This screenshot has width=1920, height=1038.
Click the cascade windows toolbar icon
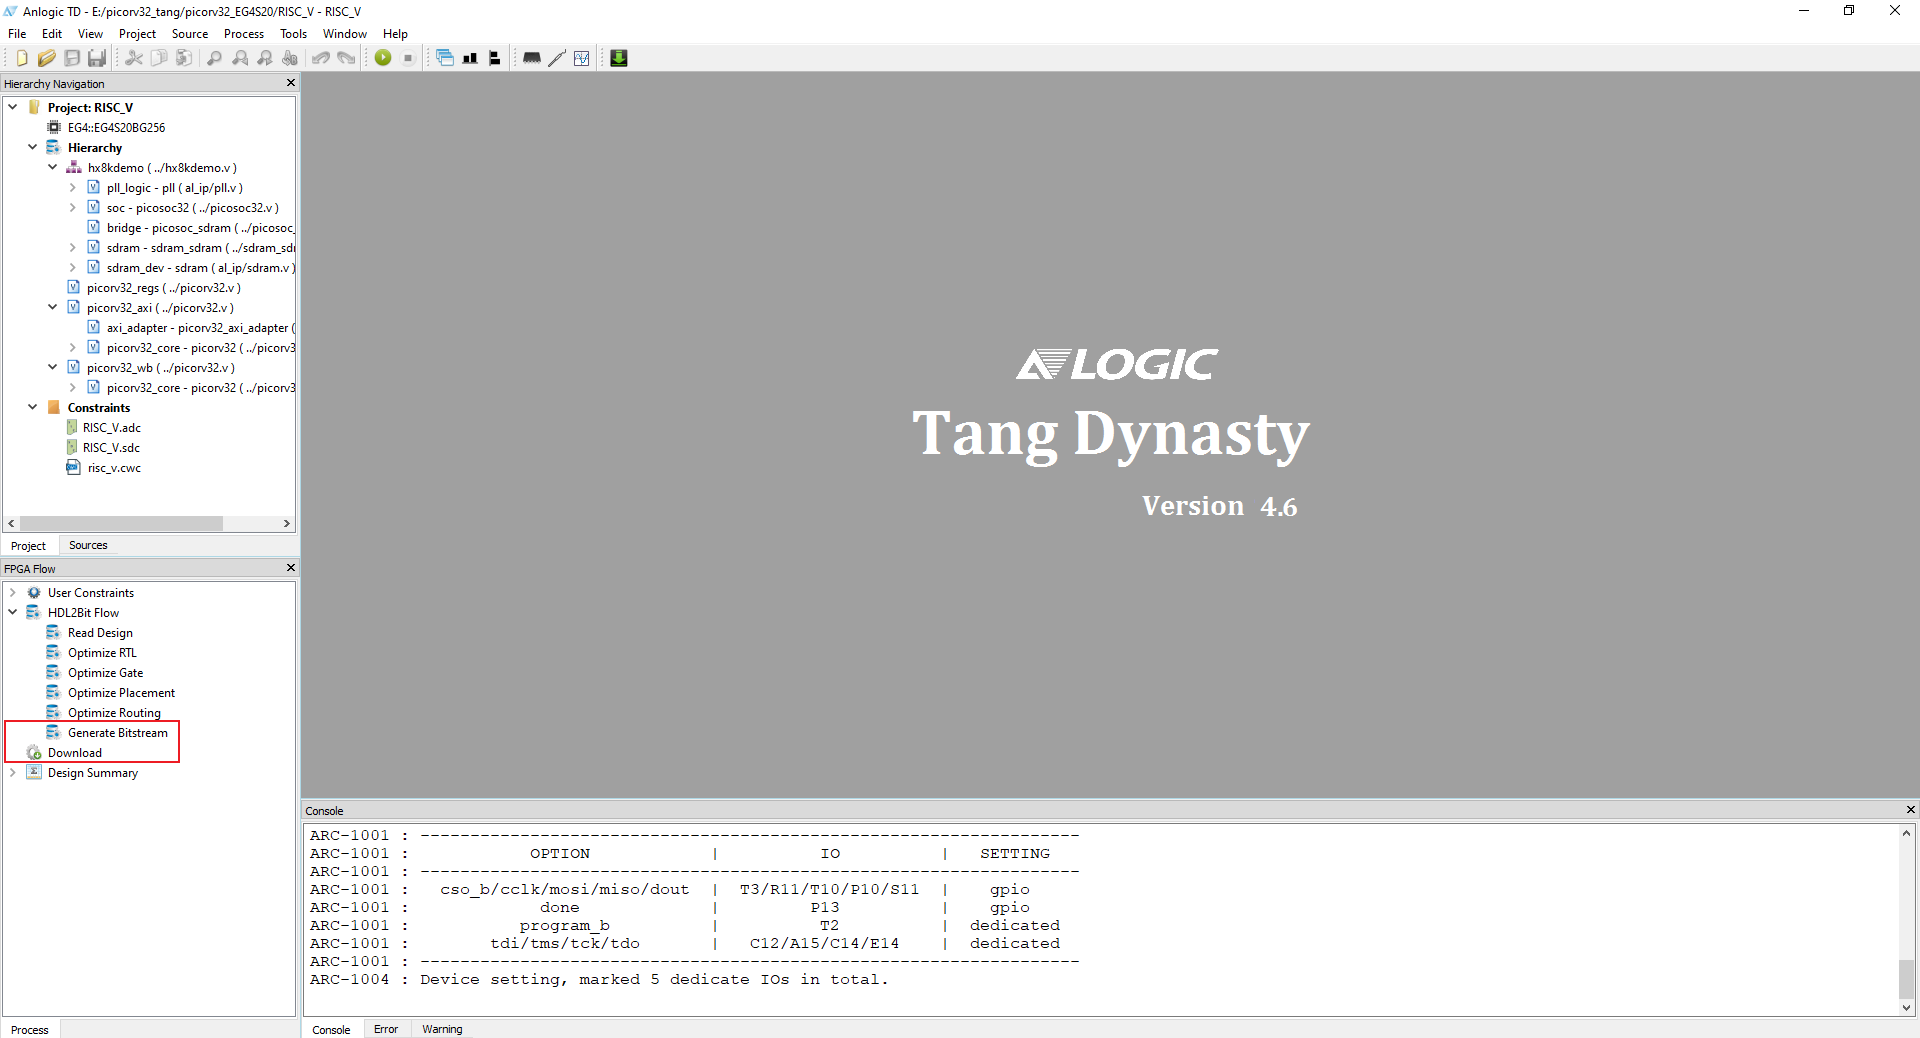445,58
